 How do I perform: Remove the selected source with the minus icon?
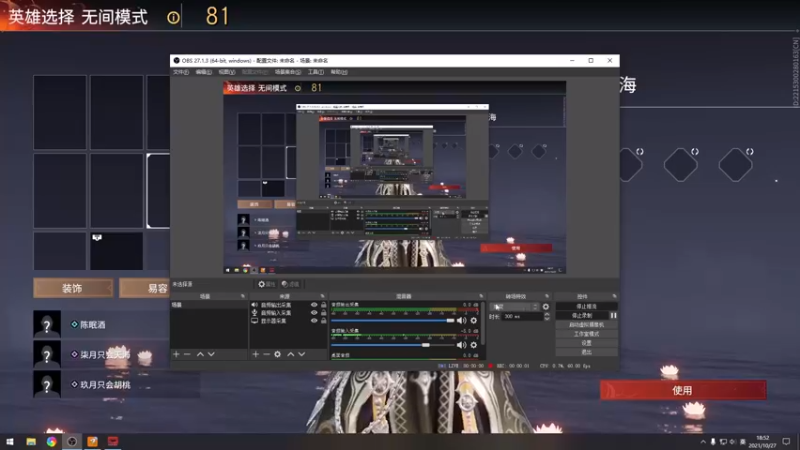[266, 354]
